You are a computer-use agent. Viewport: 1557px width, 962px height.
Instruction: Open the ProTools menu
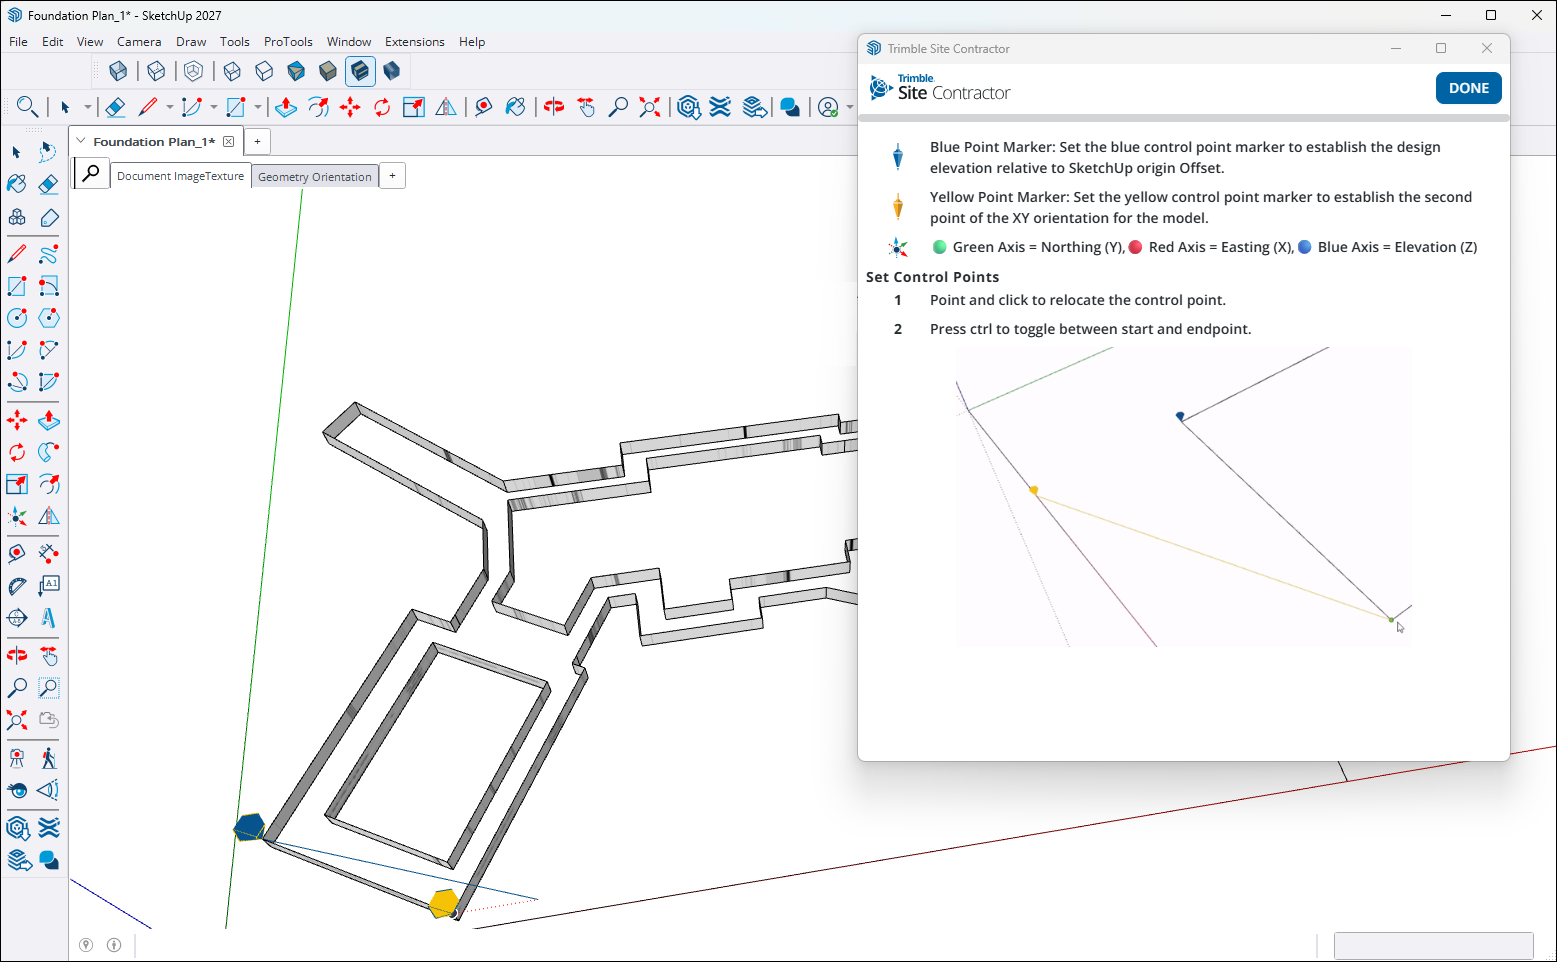pos(288,42)
